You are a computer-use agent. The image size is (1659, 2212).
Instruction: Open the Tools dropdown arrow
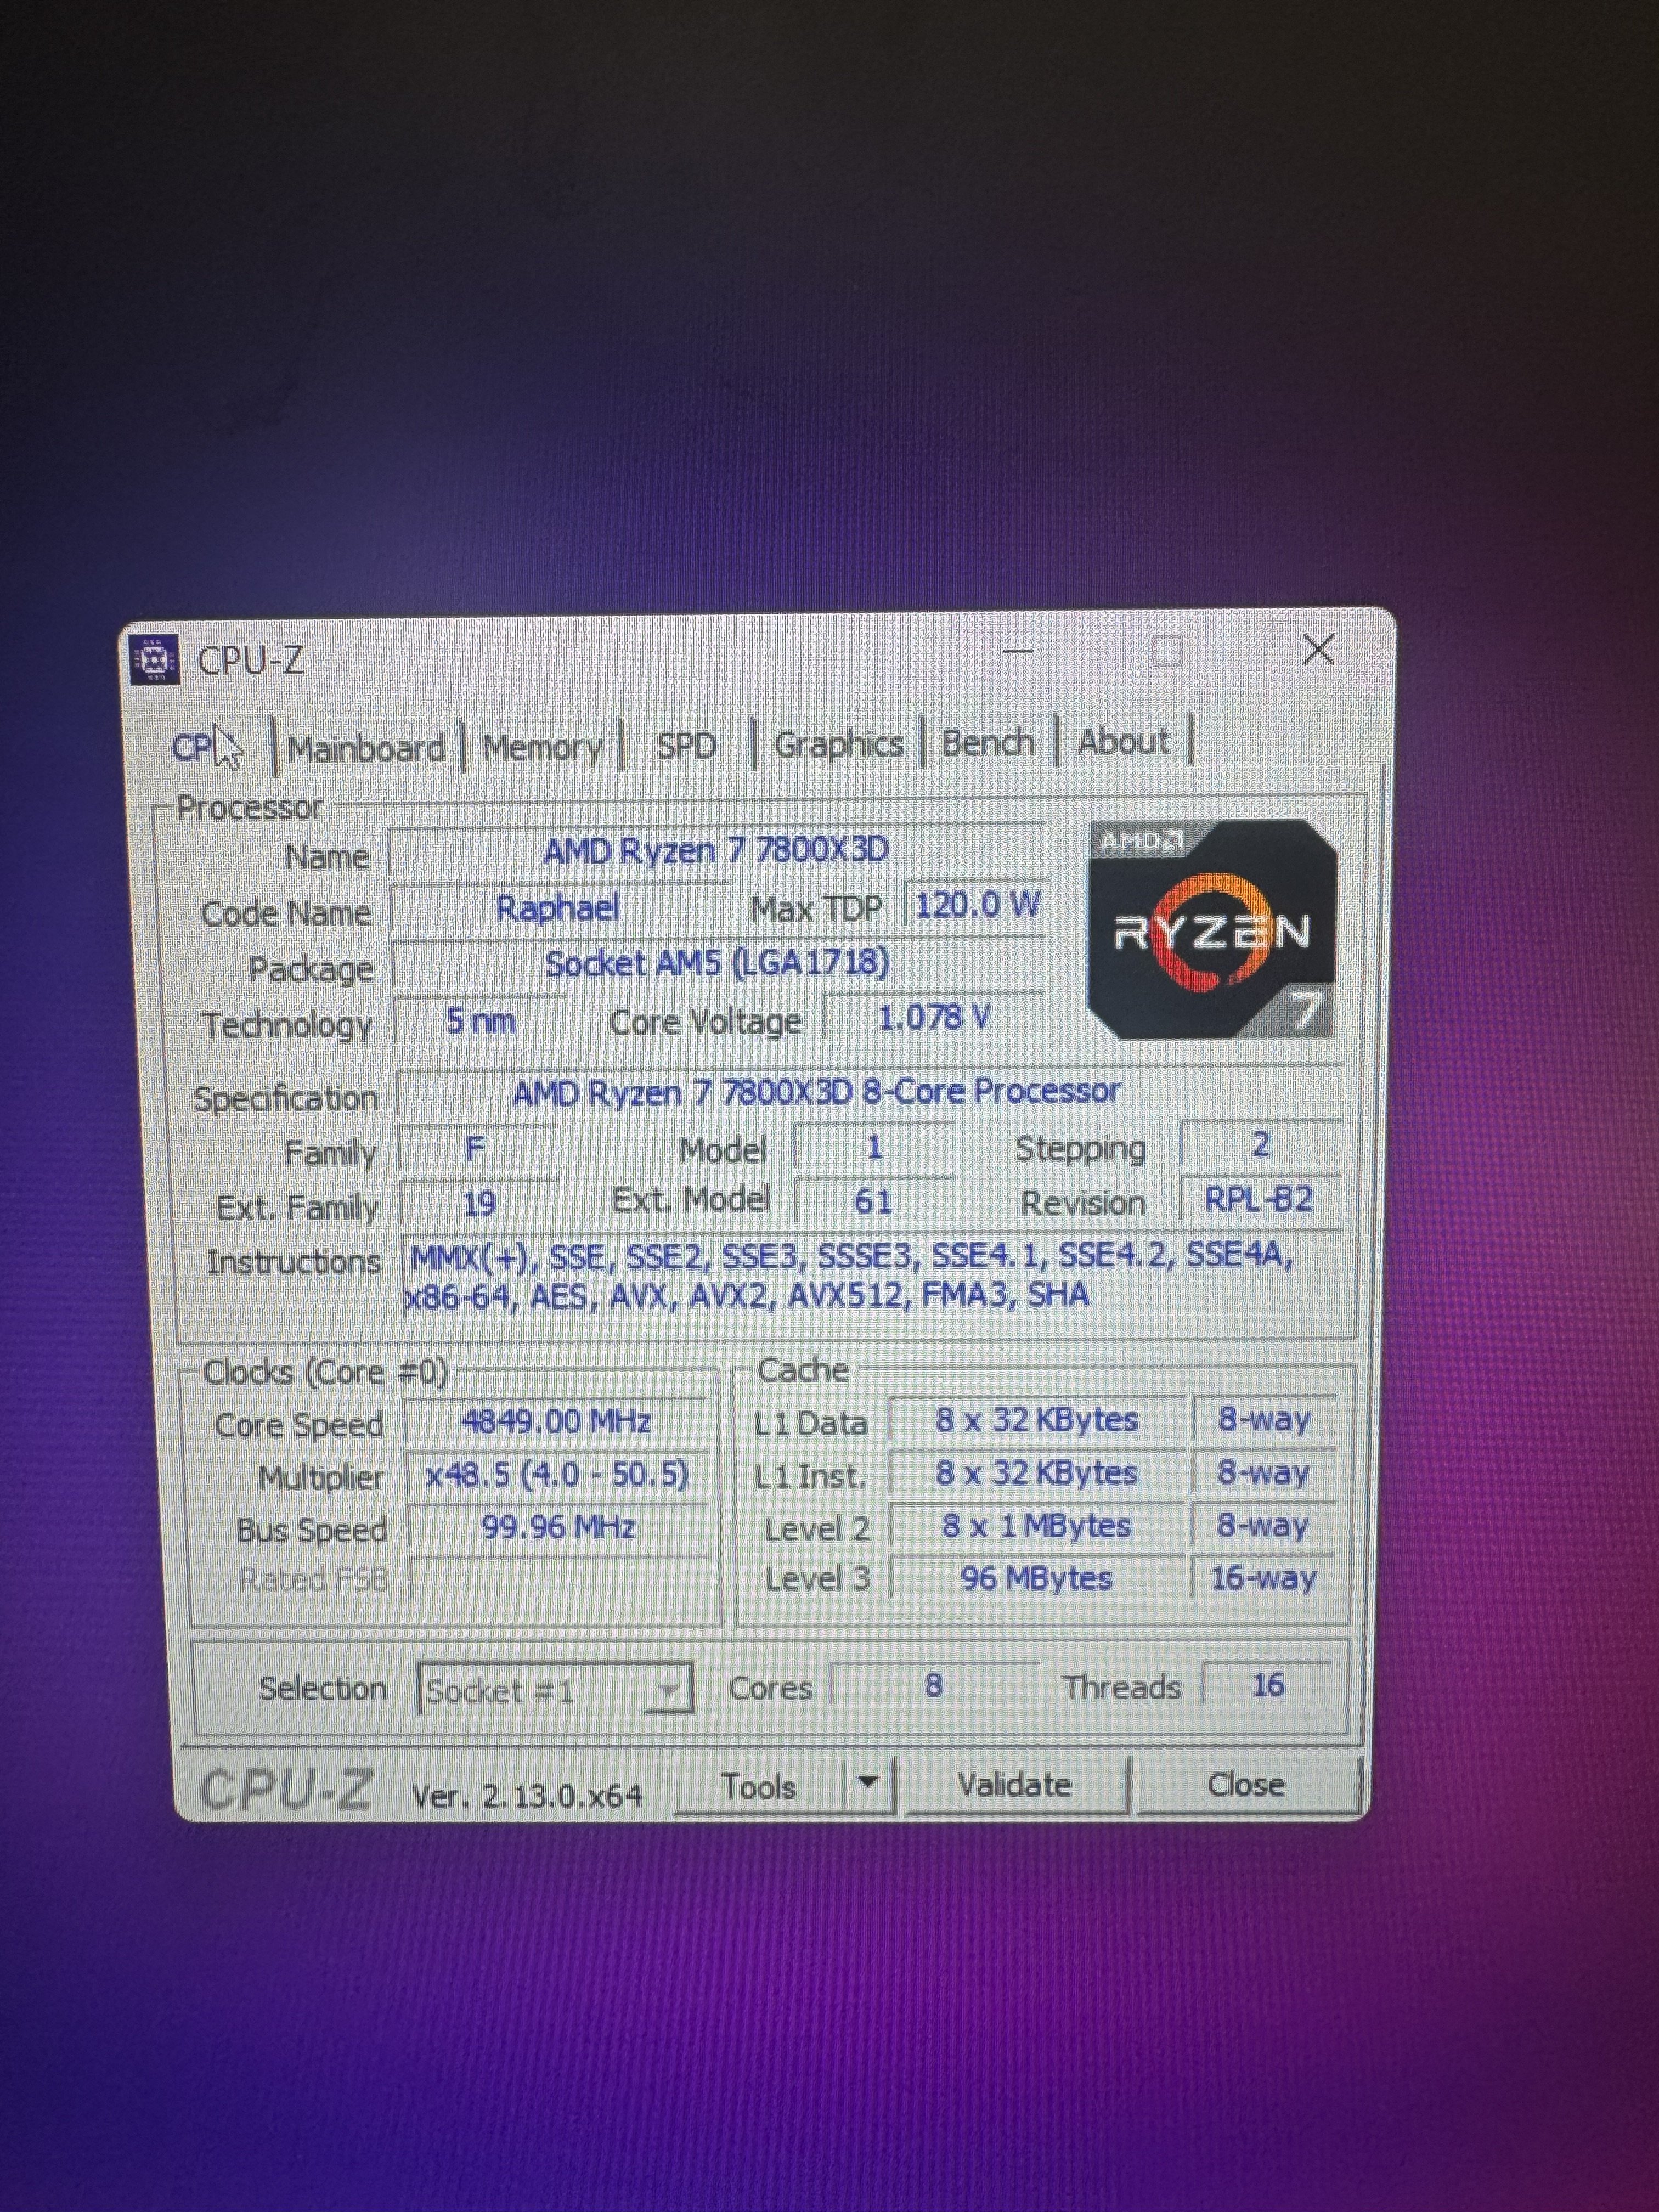pyautogui.click(x=868, y=1782)
